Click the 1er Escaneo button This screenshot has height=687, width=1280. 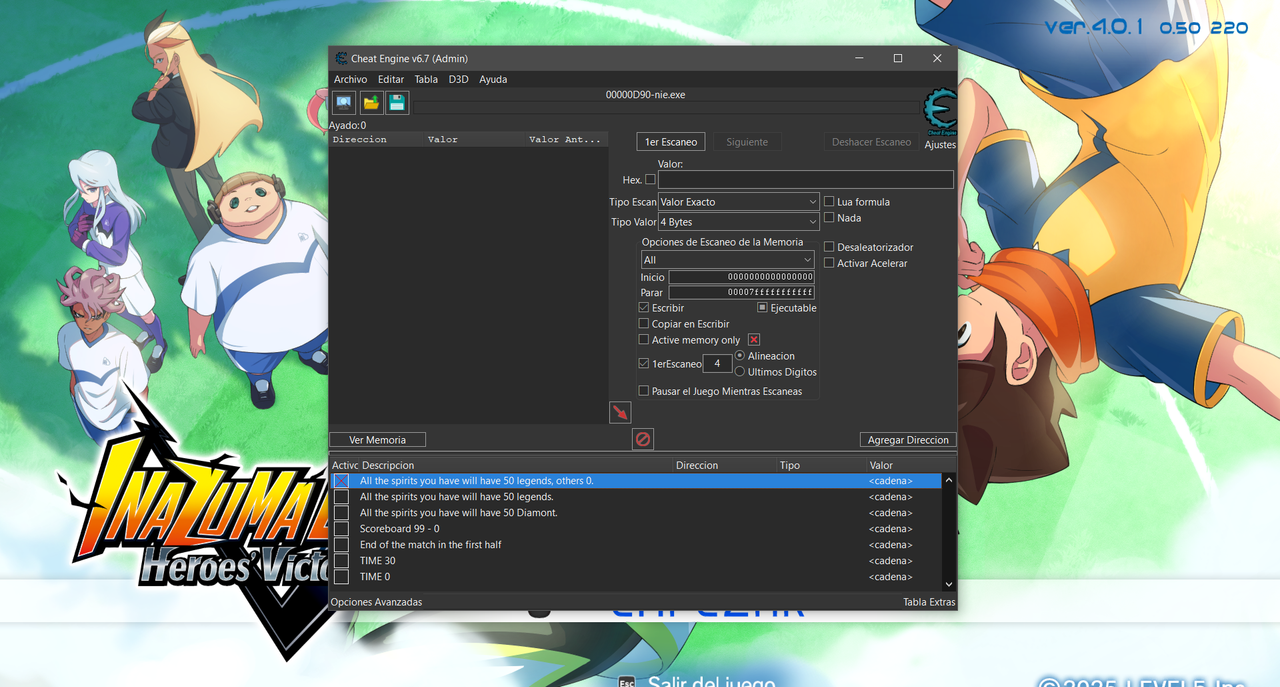tap(671, 142)
